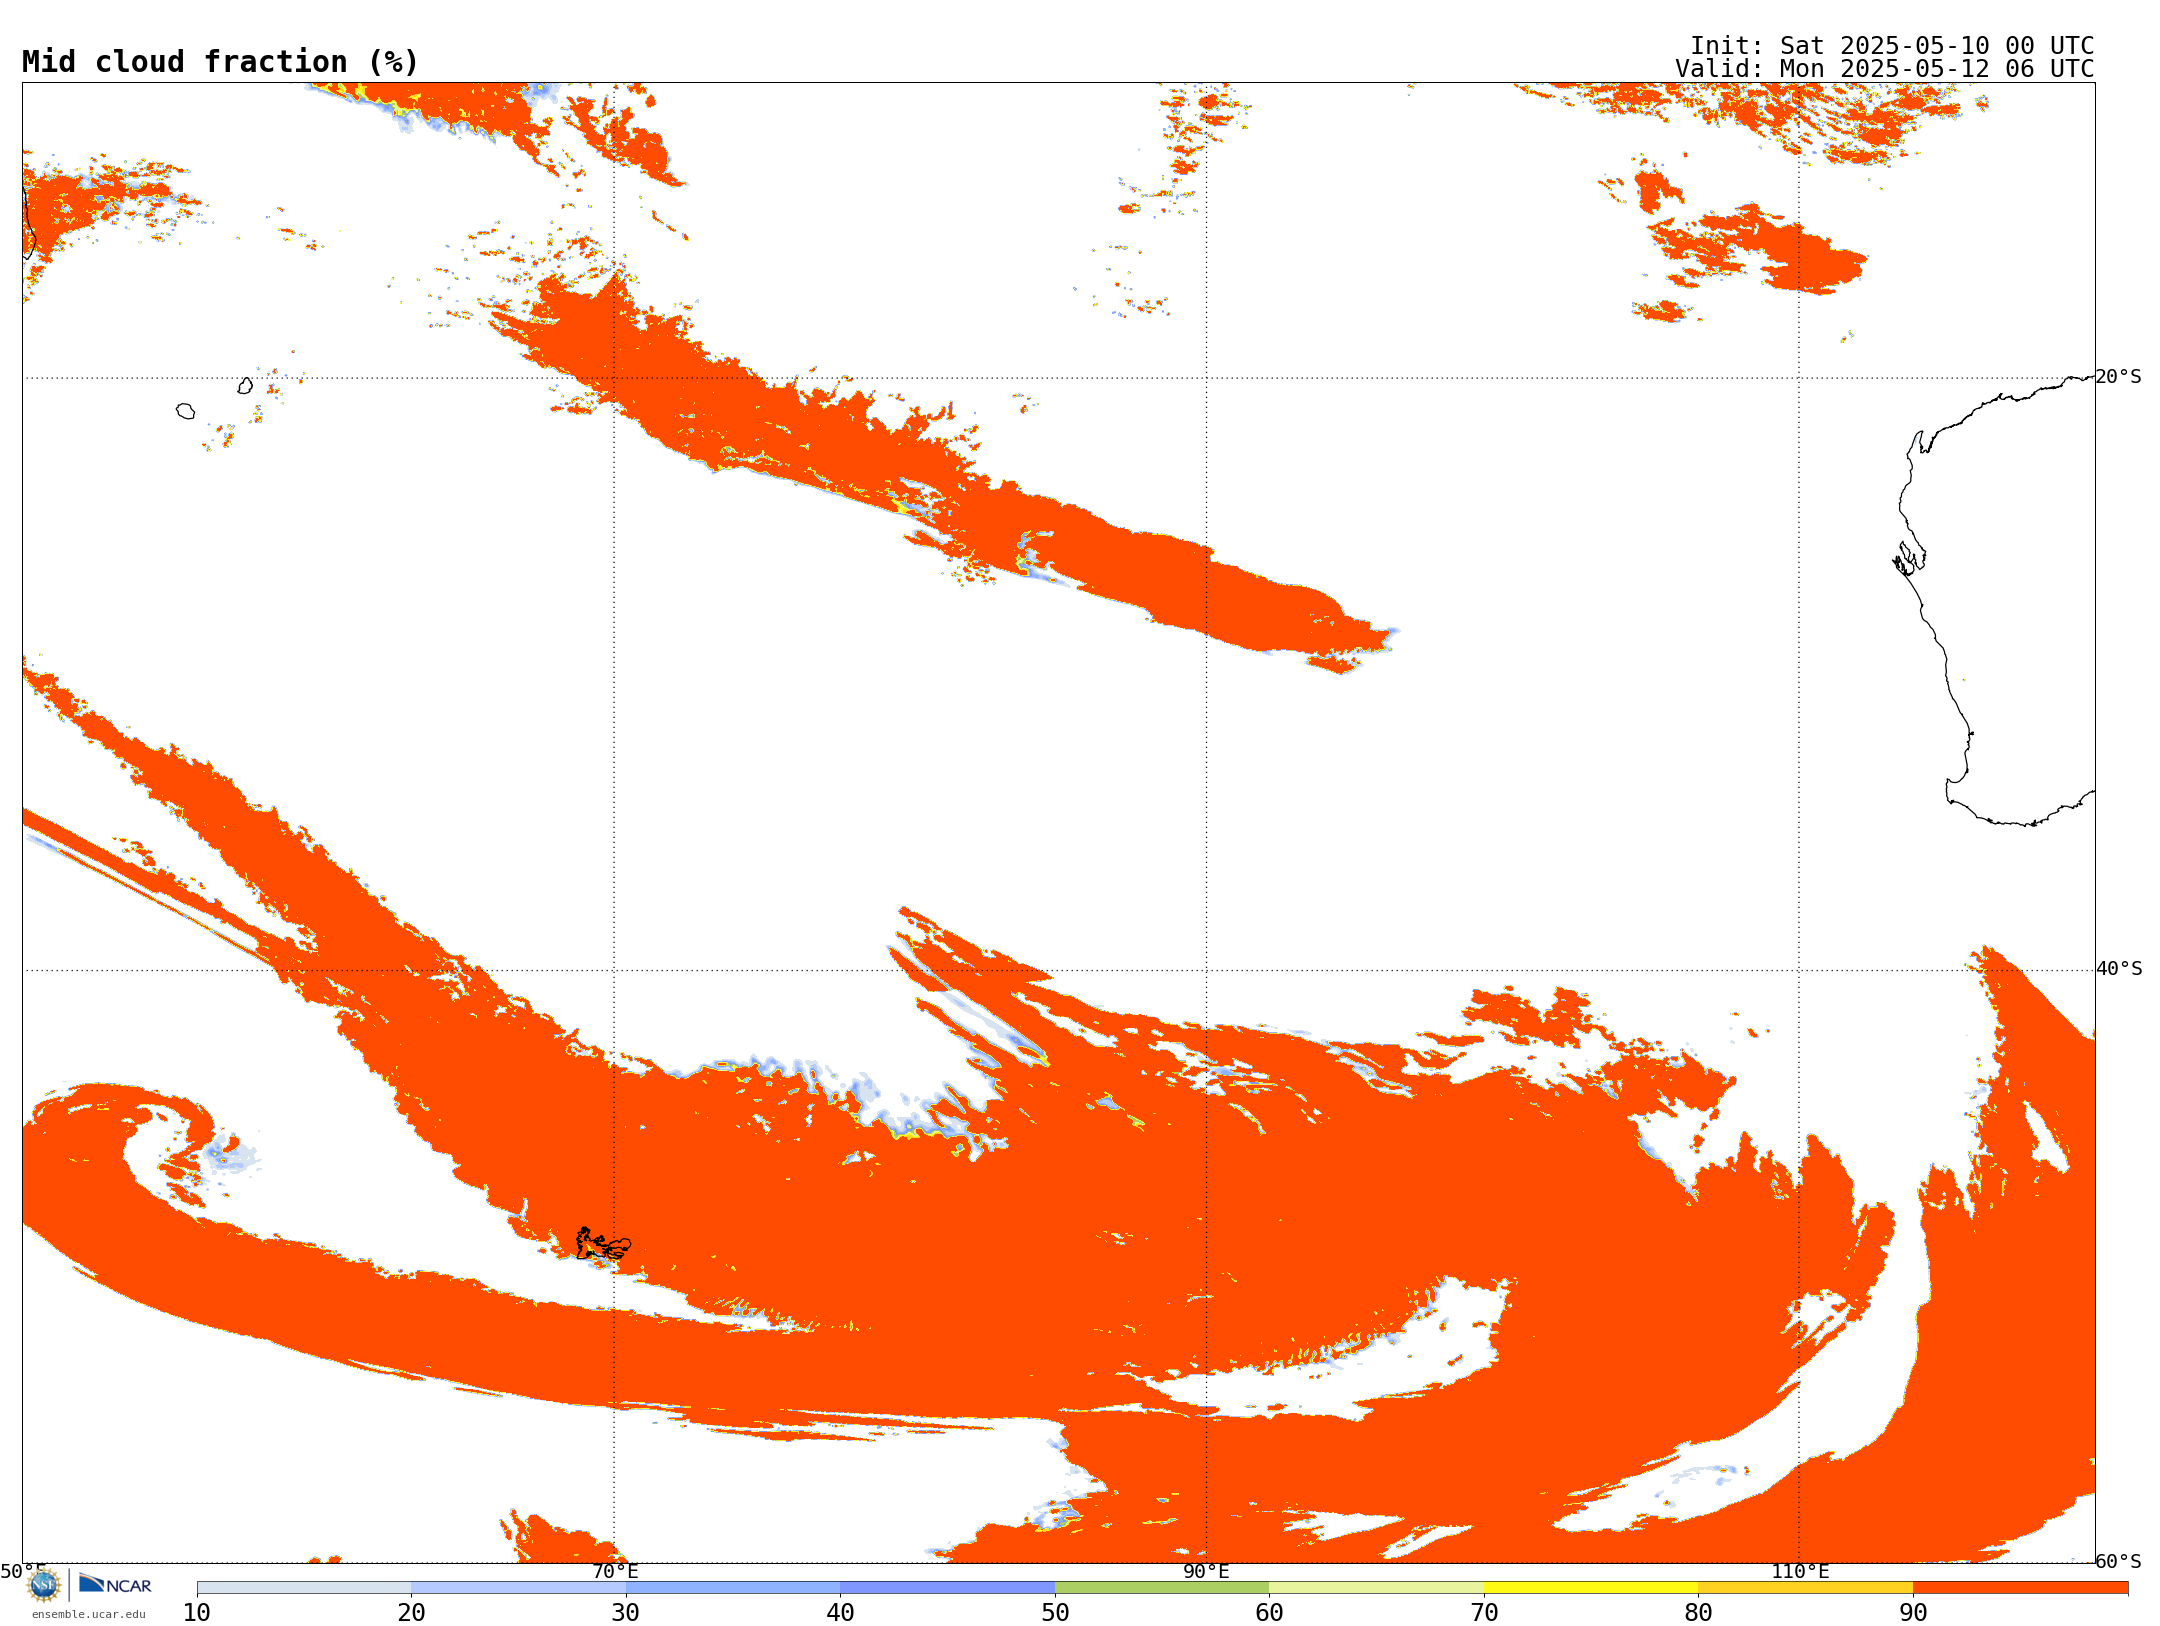Click the colorbar tick label 60
Screen dimensions: 2160x1626
[1269, 1612]
